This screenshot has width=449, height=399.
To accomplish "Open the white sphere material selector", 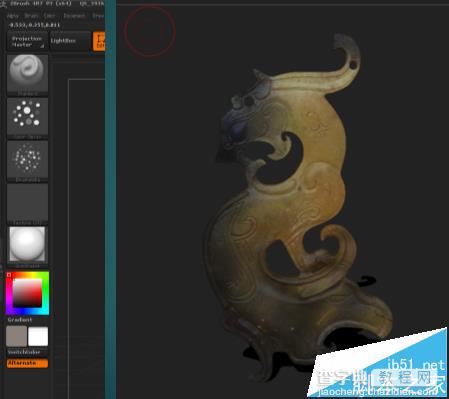I will (27, 246).
